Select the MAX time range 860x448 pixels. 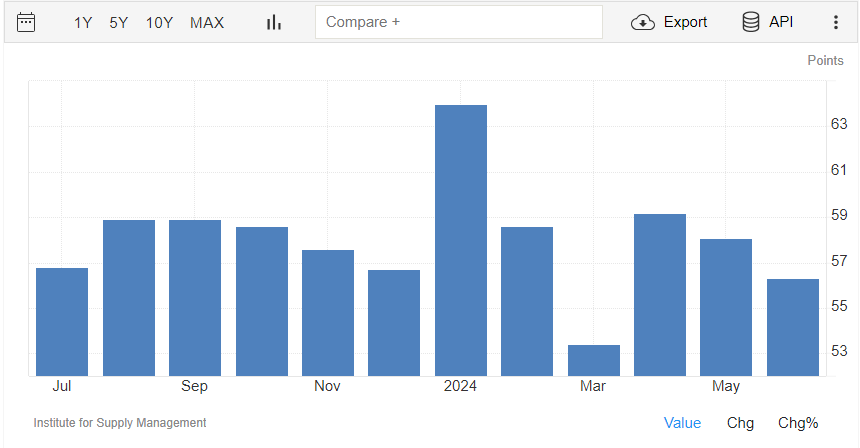207,22
